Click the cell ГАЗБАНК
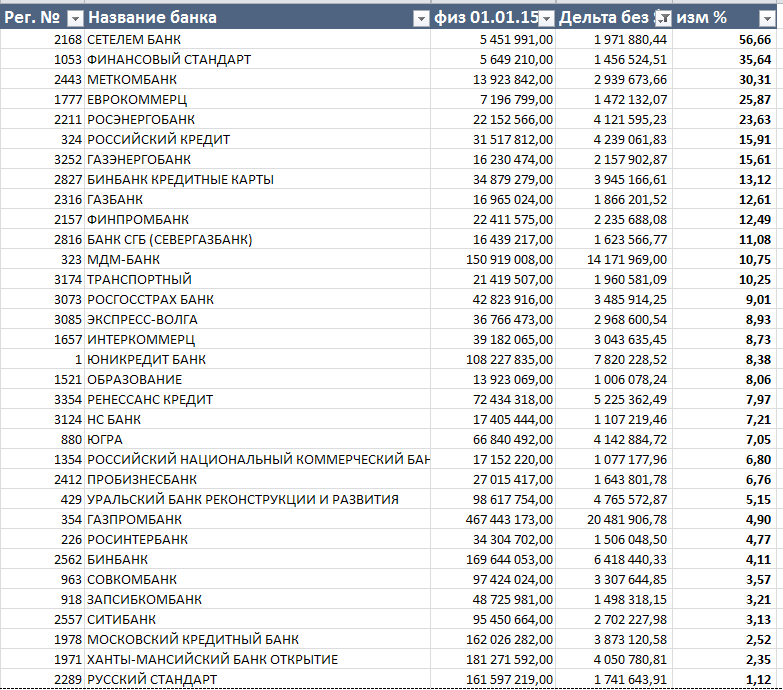783x690 pixels. (x=257, y=199)
